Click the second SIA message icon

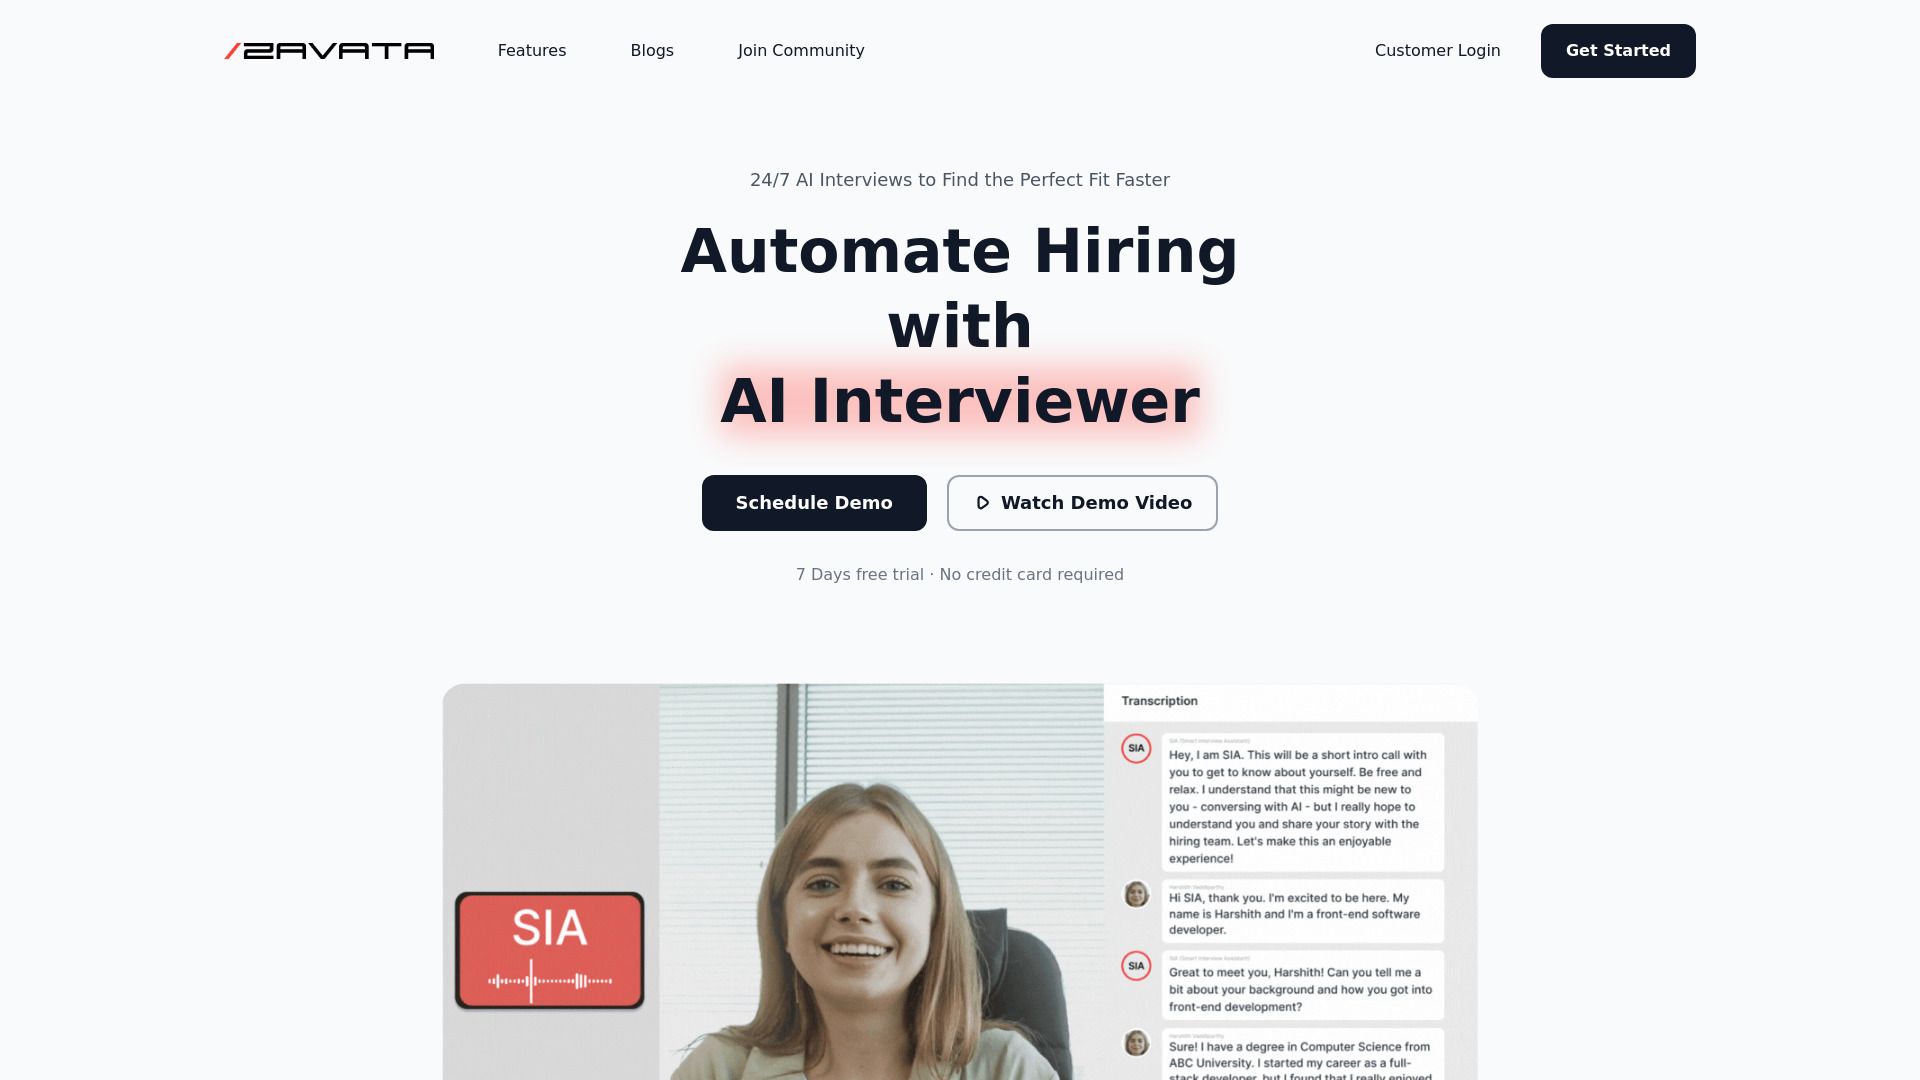[1135, 965]
